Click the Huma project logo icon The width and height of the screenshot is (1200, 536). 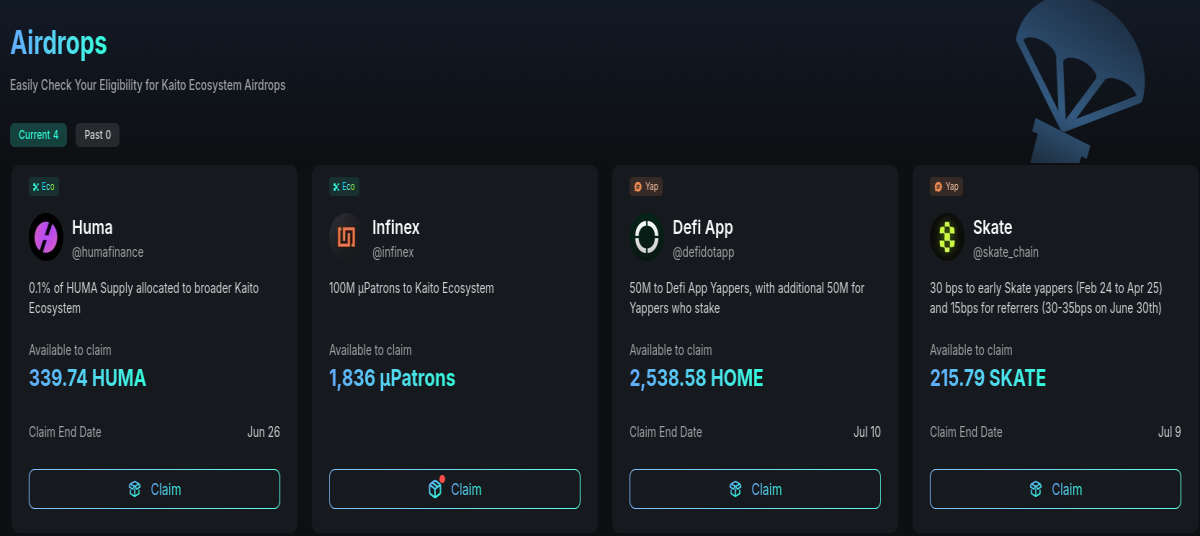[x=46, y=237]
